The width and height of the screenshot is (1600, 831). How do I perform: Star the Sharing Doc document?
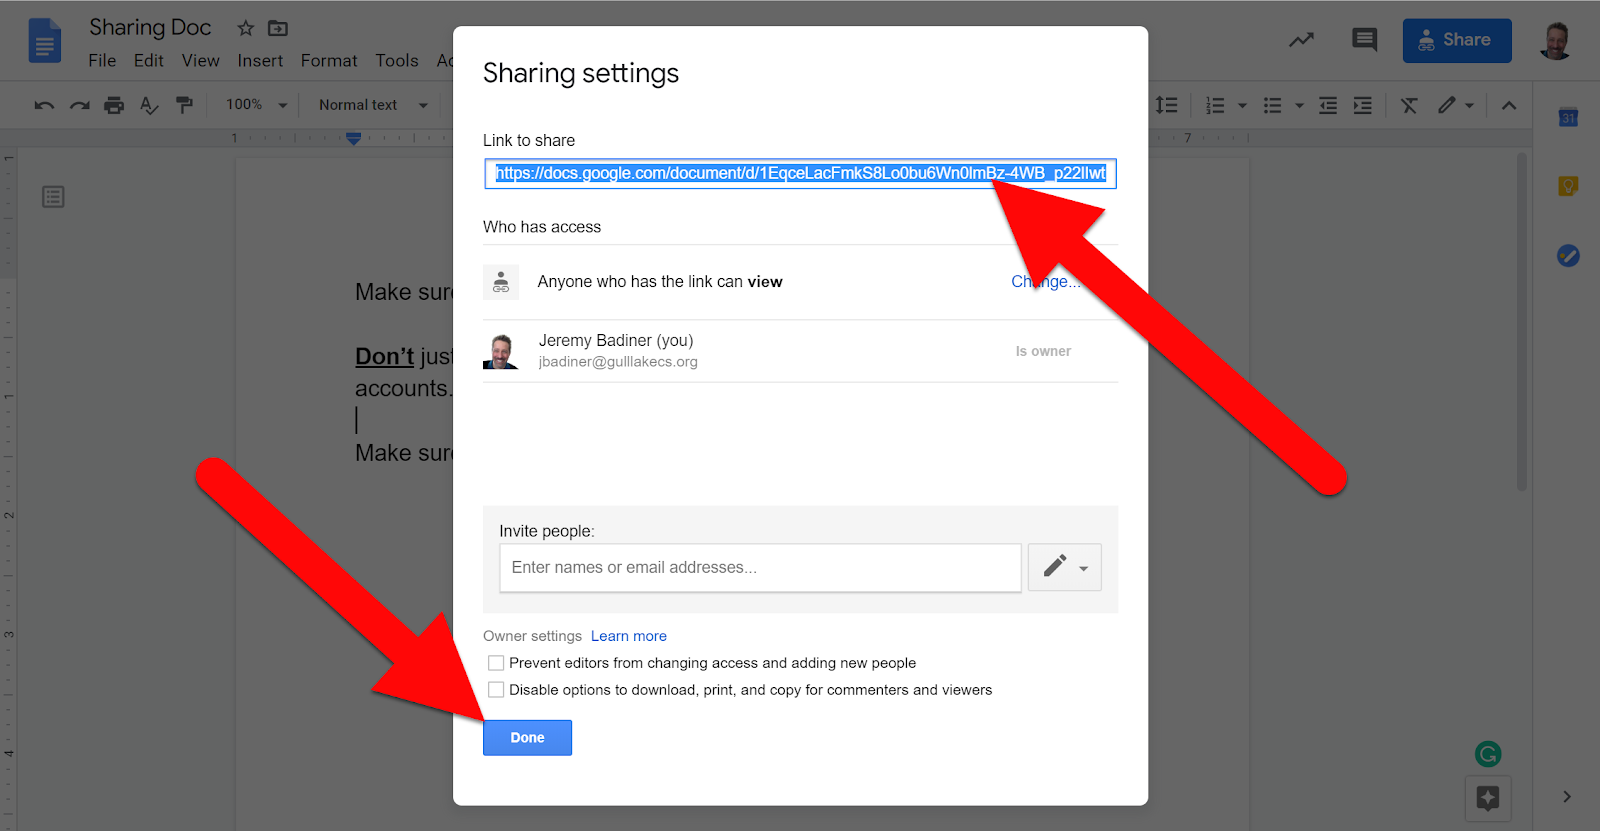coord(246,28)
